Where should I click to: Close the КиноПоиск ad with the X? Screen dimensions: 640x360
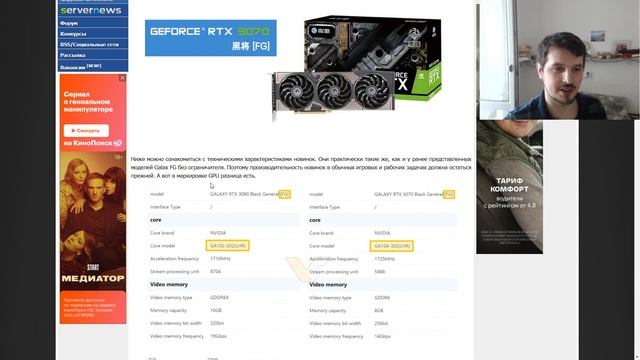pyautogui.click(x=122, y=78)
